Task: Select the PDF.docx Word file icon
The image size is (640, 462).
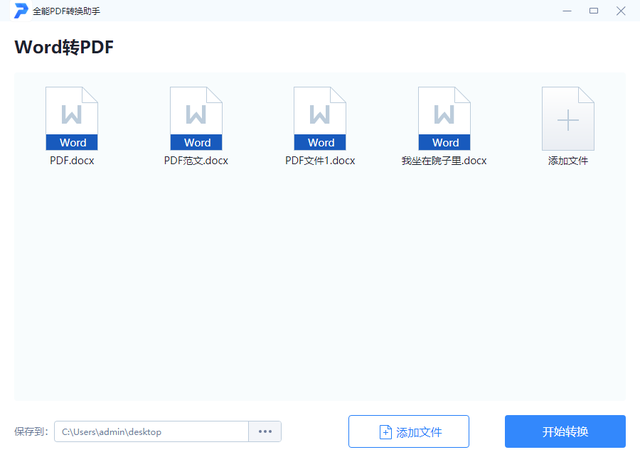Action: [x=71, y=118]
